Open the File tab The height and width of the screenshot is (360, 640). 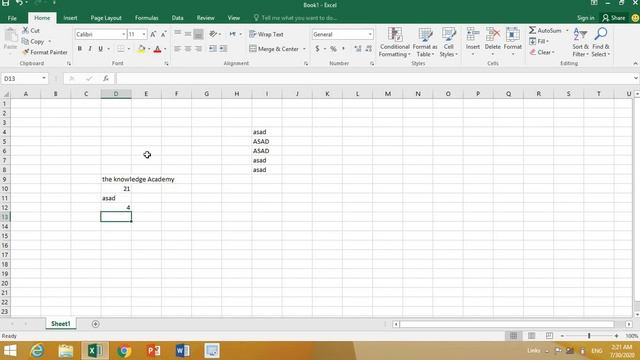(x=12, y=18)
